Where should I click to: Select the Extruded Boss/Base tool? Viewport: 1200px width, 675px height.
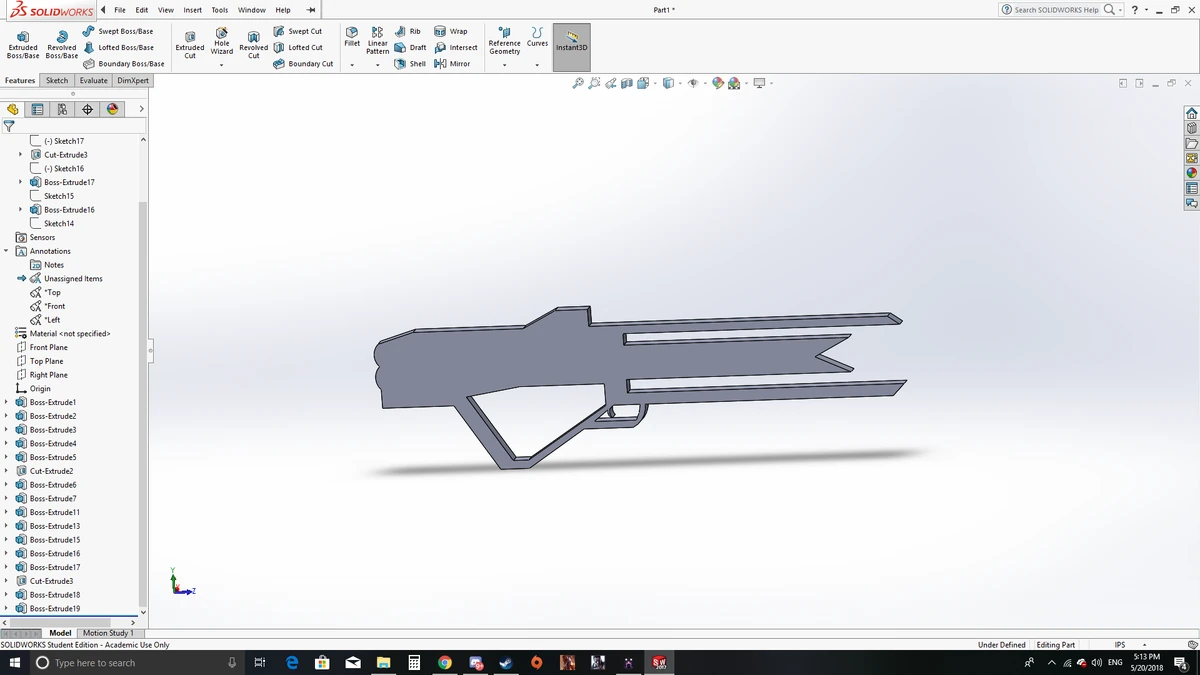pyautogui.click(x=22, y=45)
